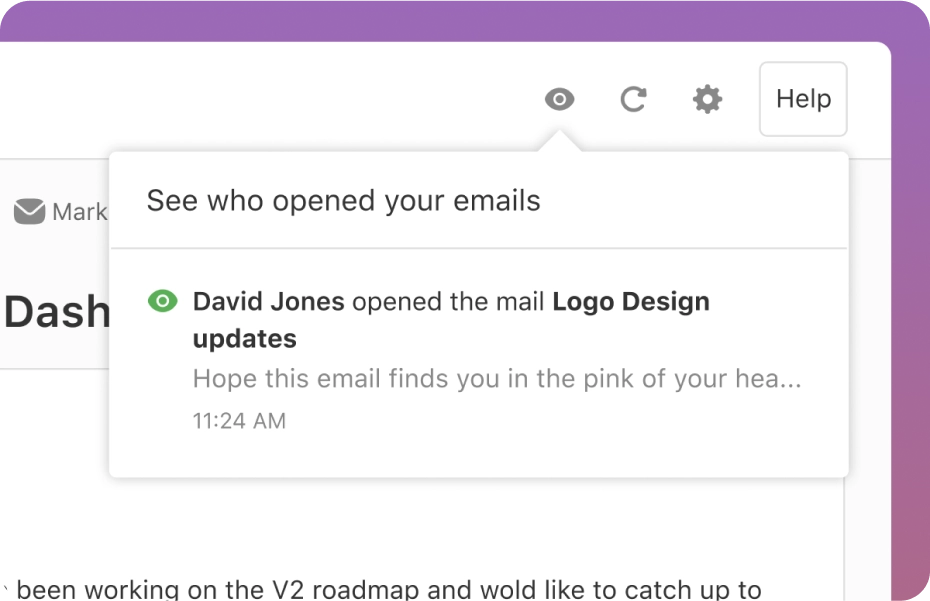Click the "See who opened your emails" heading
The width and height of the screenshot is (930, 601).
(343, 201)
